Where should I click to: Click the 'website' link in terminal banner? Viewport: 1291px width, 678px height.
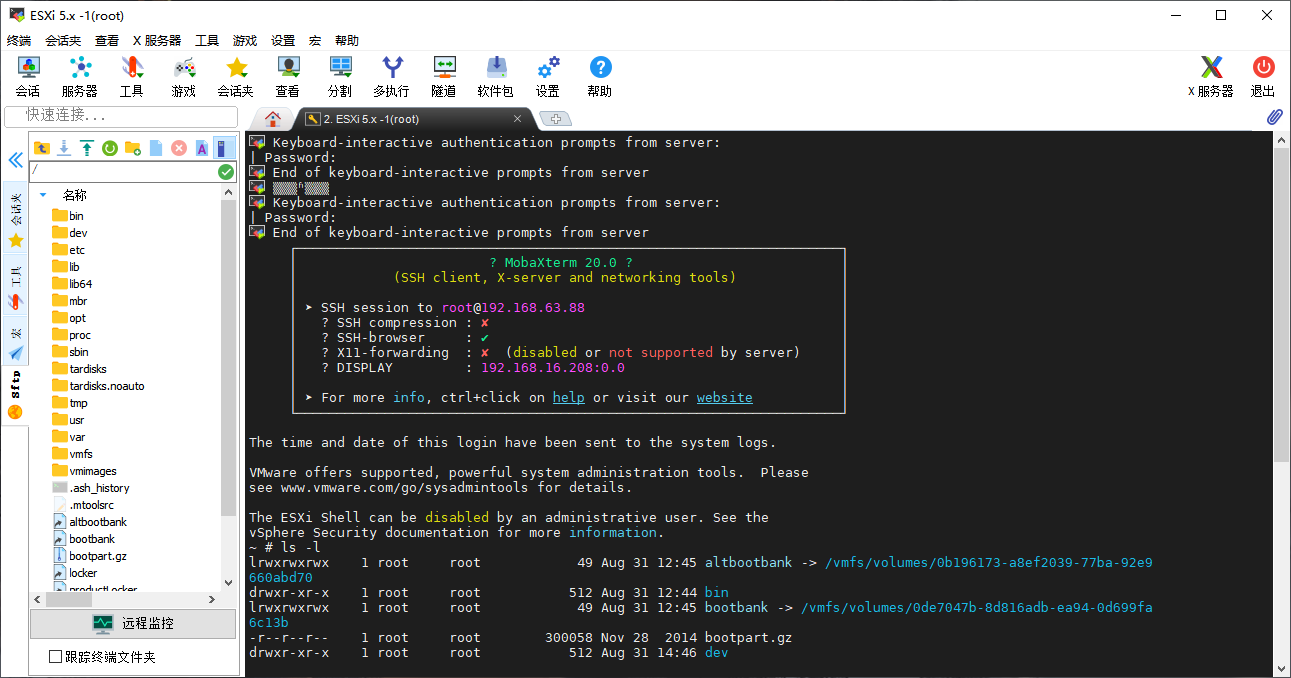[725, 397]
